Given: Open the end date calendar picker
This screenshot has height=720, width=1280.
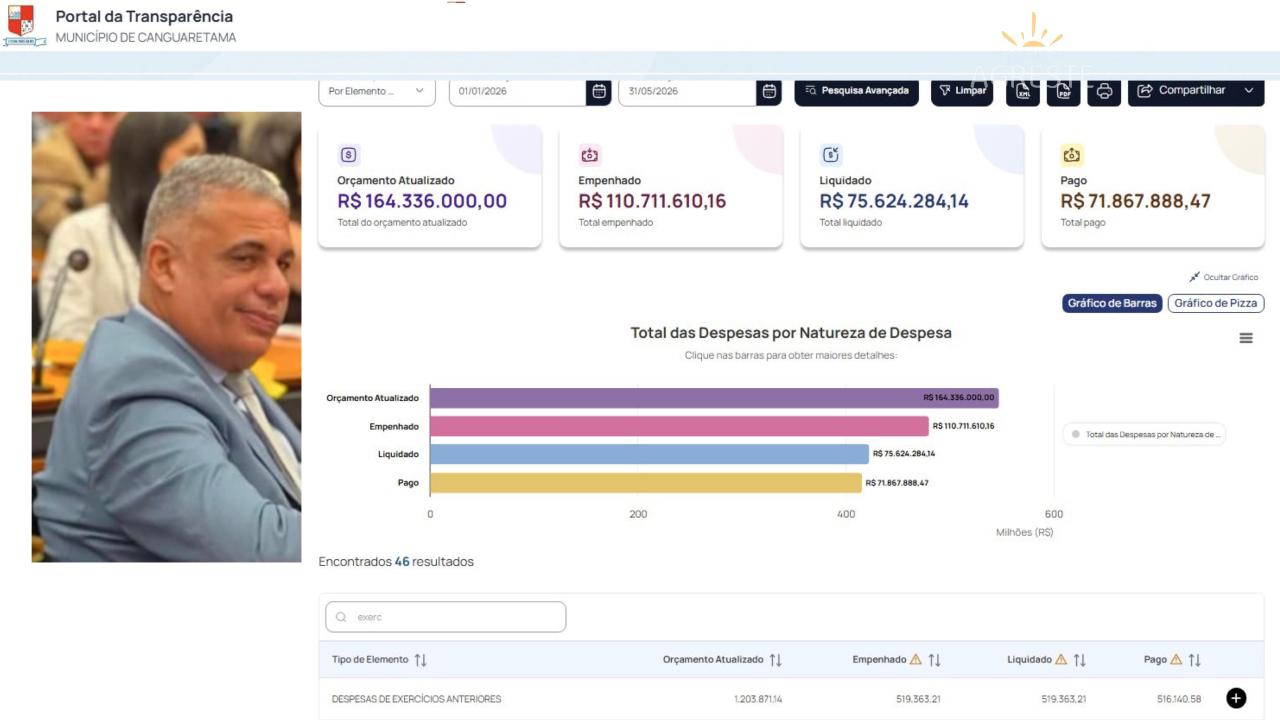Looking at the screenshot, I should click(769, 91).
